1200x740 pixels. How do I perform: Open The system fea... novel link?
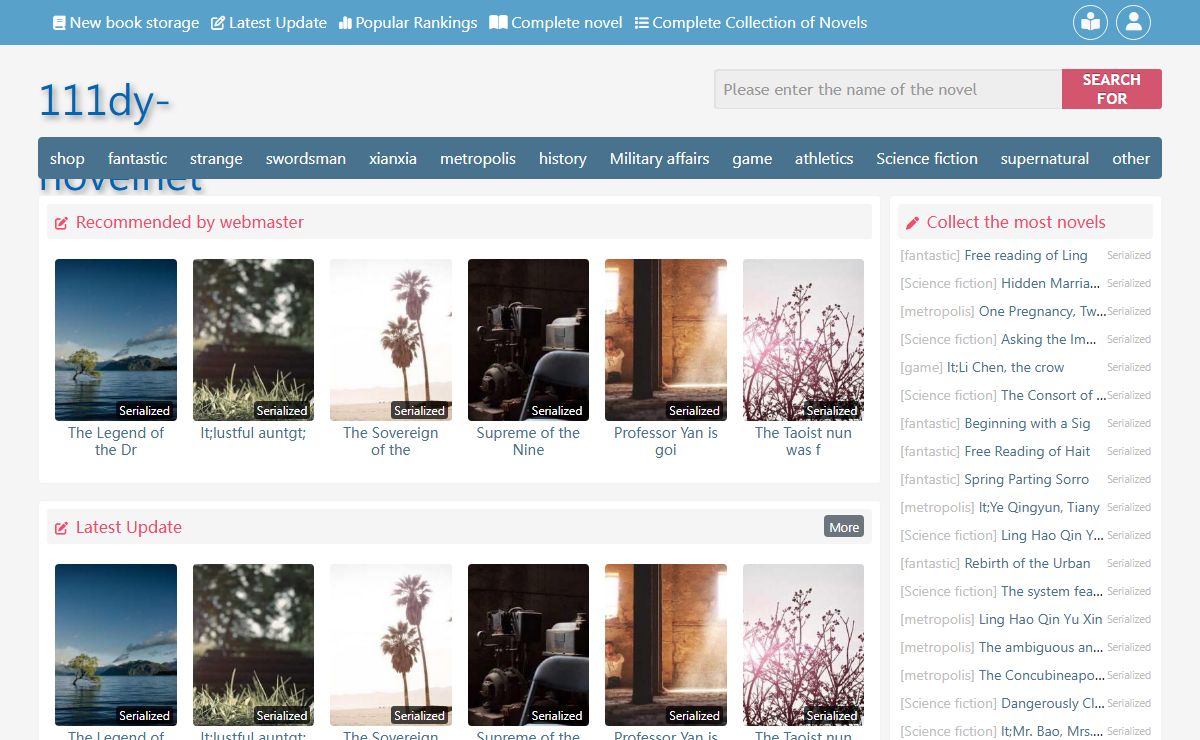pos(1053,591)
